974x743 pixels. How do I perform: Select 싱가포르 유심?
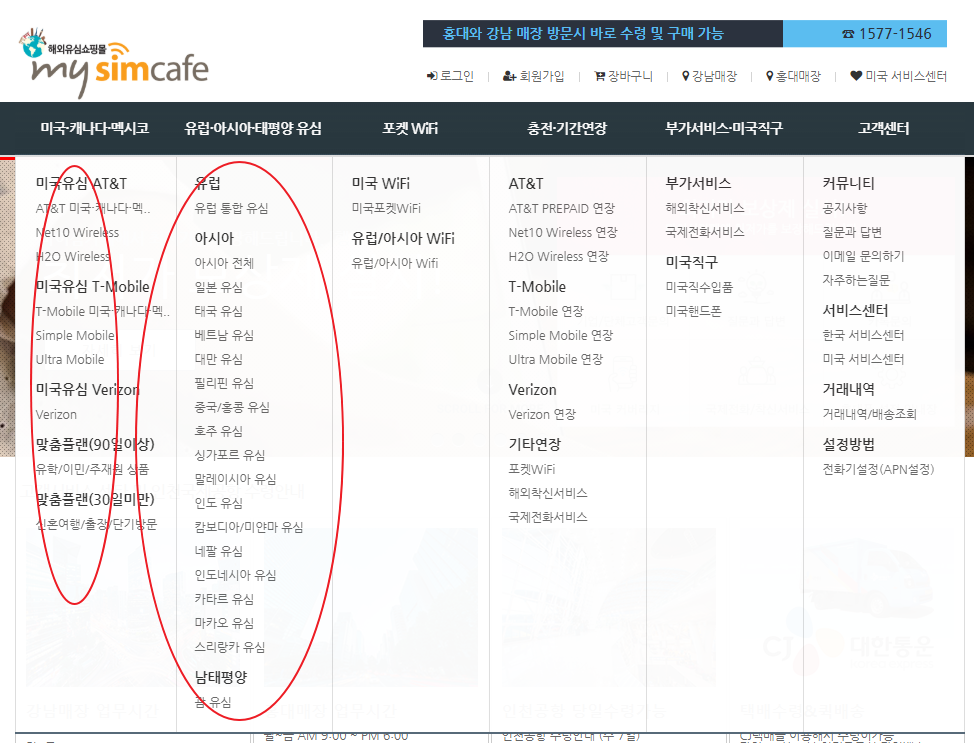[x=230, y=455]
